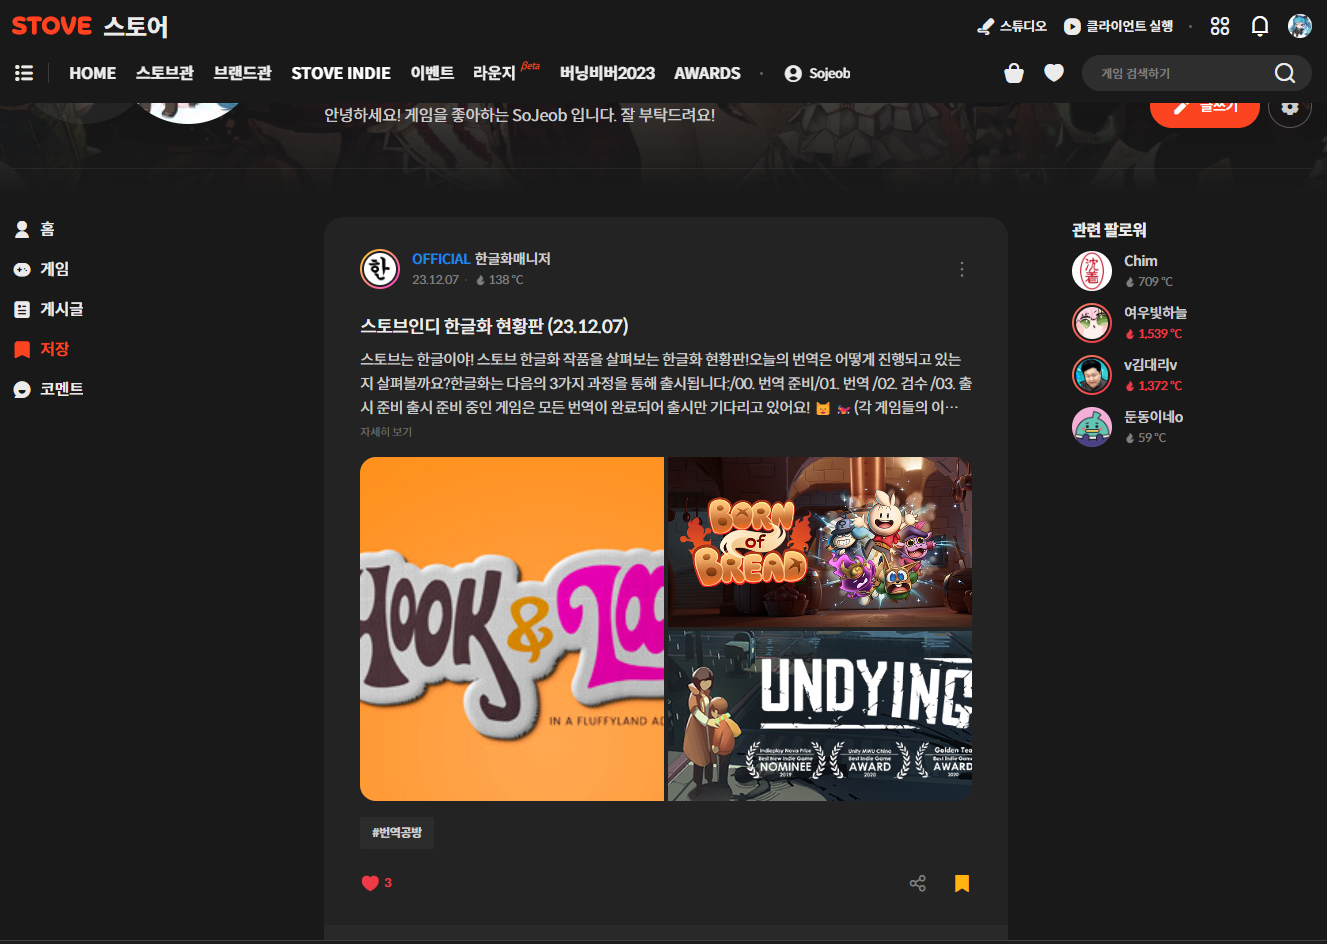The image size is (1327, 944).
Task: Open the Hook & Loop thumbnail image
Action: pyautogui.click(x=512, y=629)
